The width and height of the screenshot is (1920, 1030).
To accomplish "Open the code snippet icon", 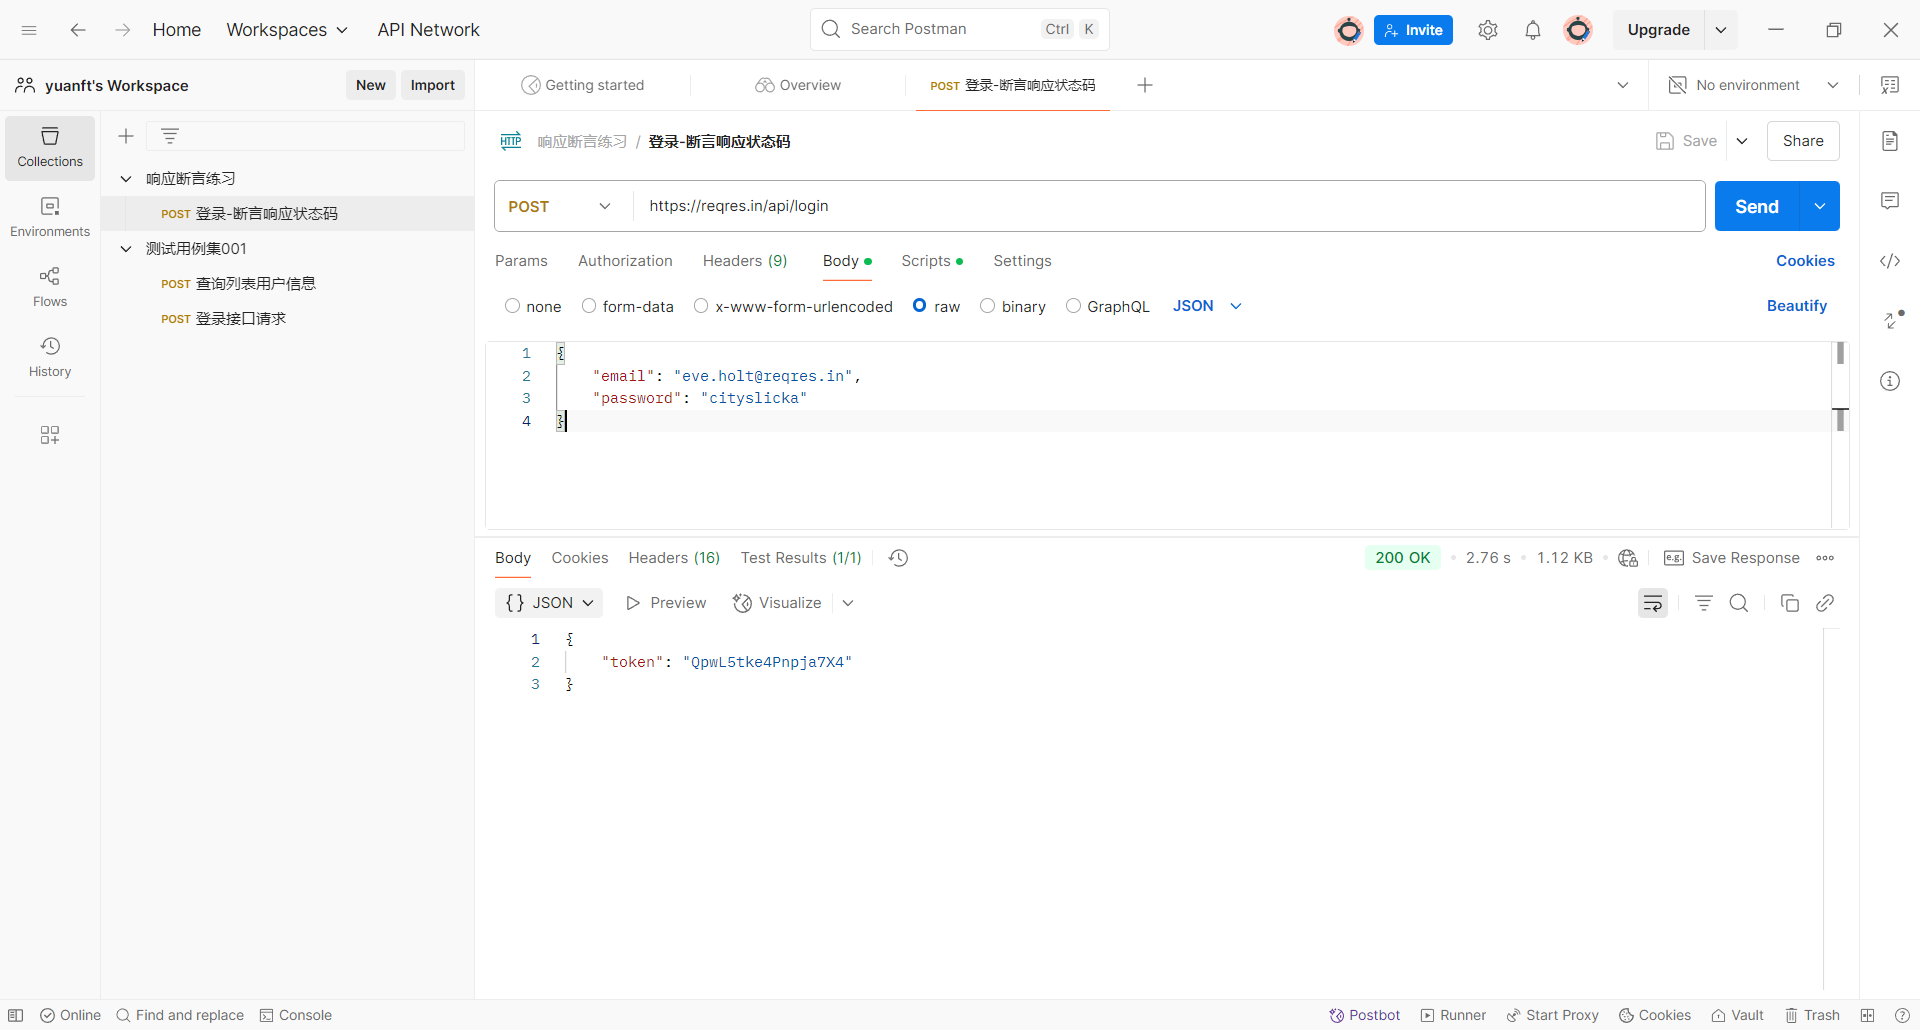I will [1890, 261].
